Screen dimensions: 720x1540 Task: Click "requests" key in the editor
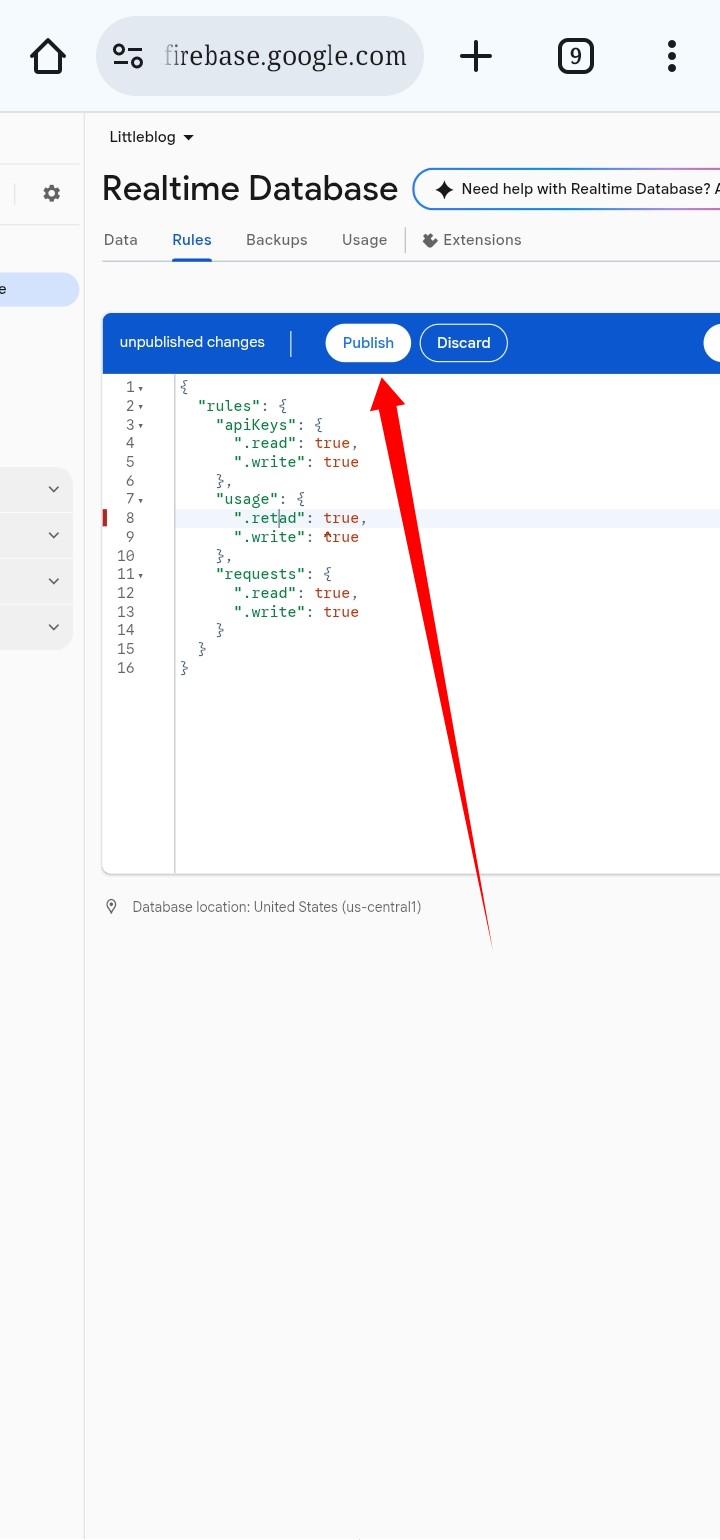[261, 574]
